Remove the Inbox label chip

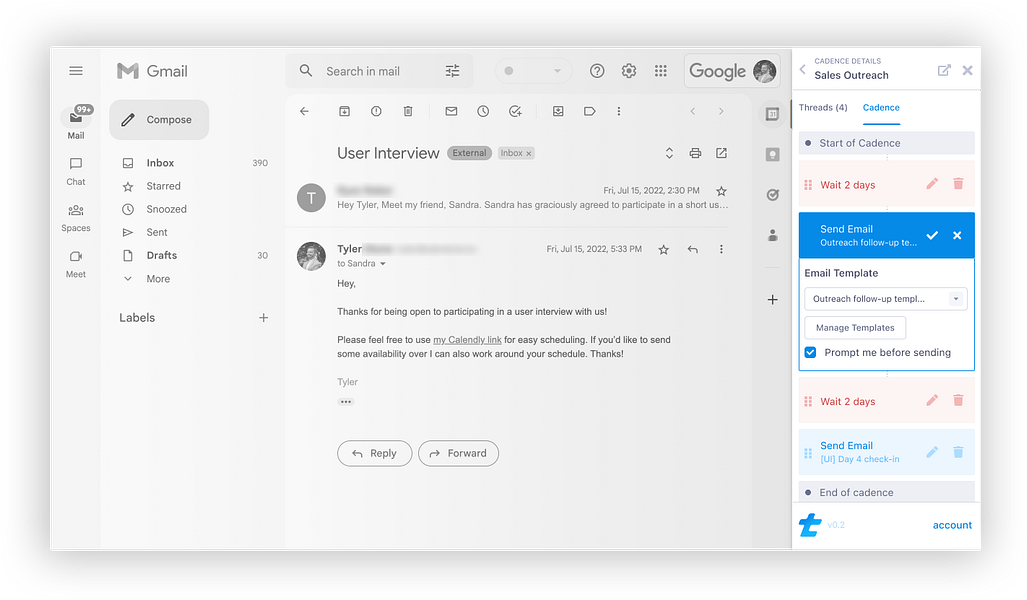point(529,153)
